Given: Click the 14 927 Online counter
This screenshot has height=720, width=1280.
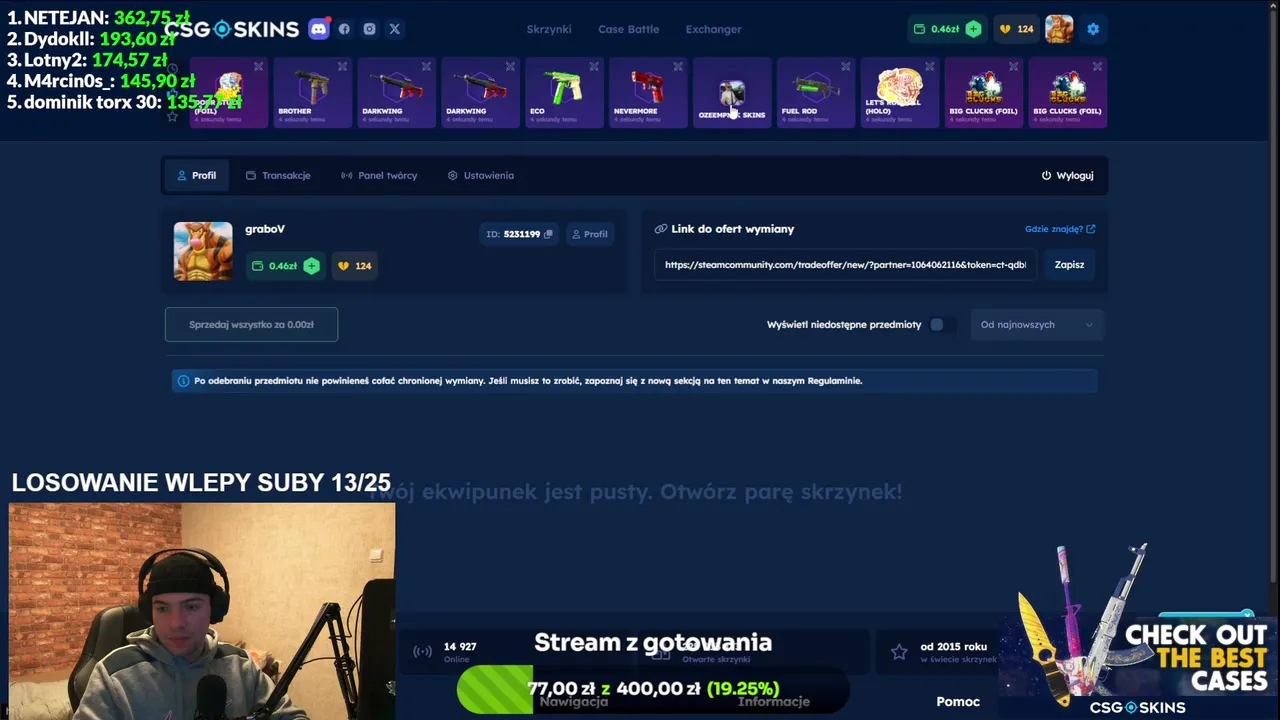Looking at the screenshot, I should click(x=459, y=651).
